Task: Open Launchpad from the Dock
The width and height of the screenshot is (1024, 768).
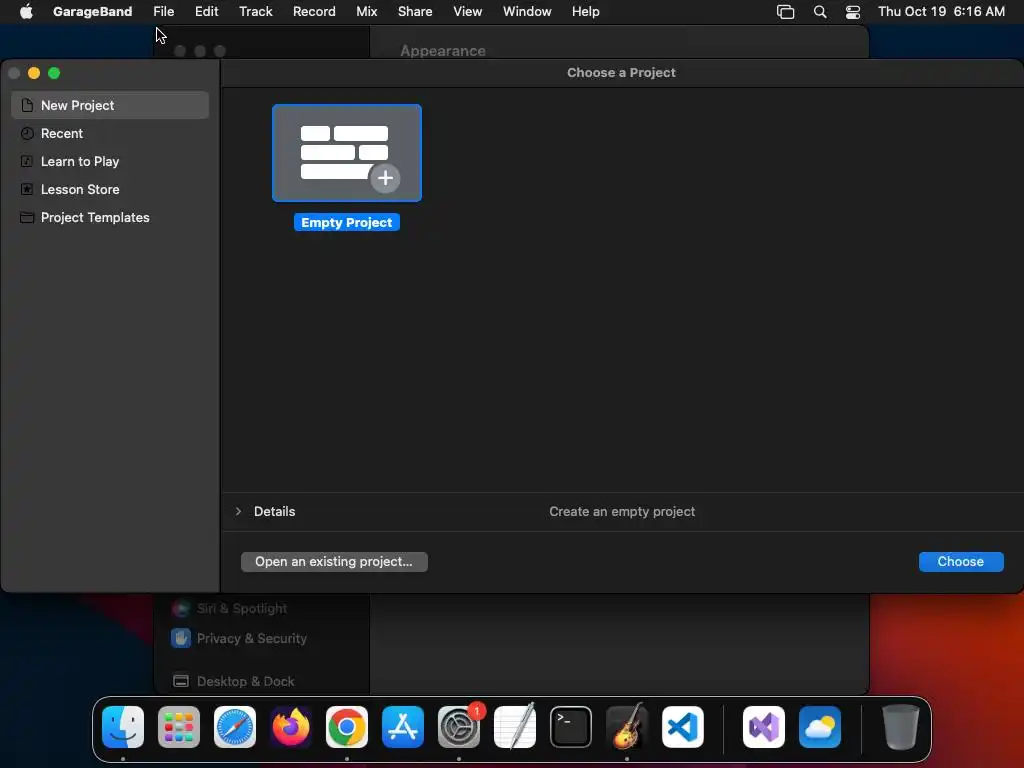Action: 179,727
